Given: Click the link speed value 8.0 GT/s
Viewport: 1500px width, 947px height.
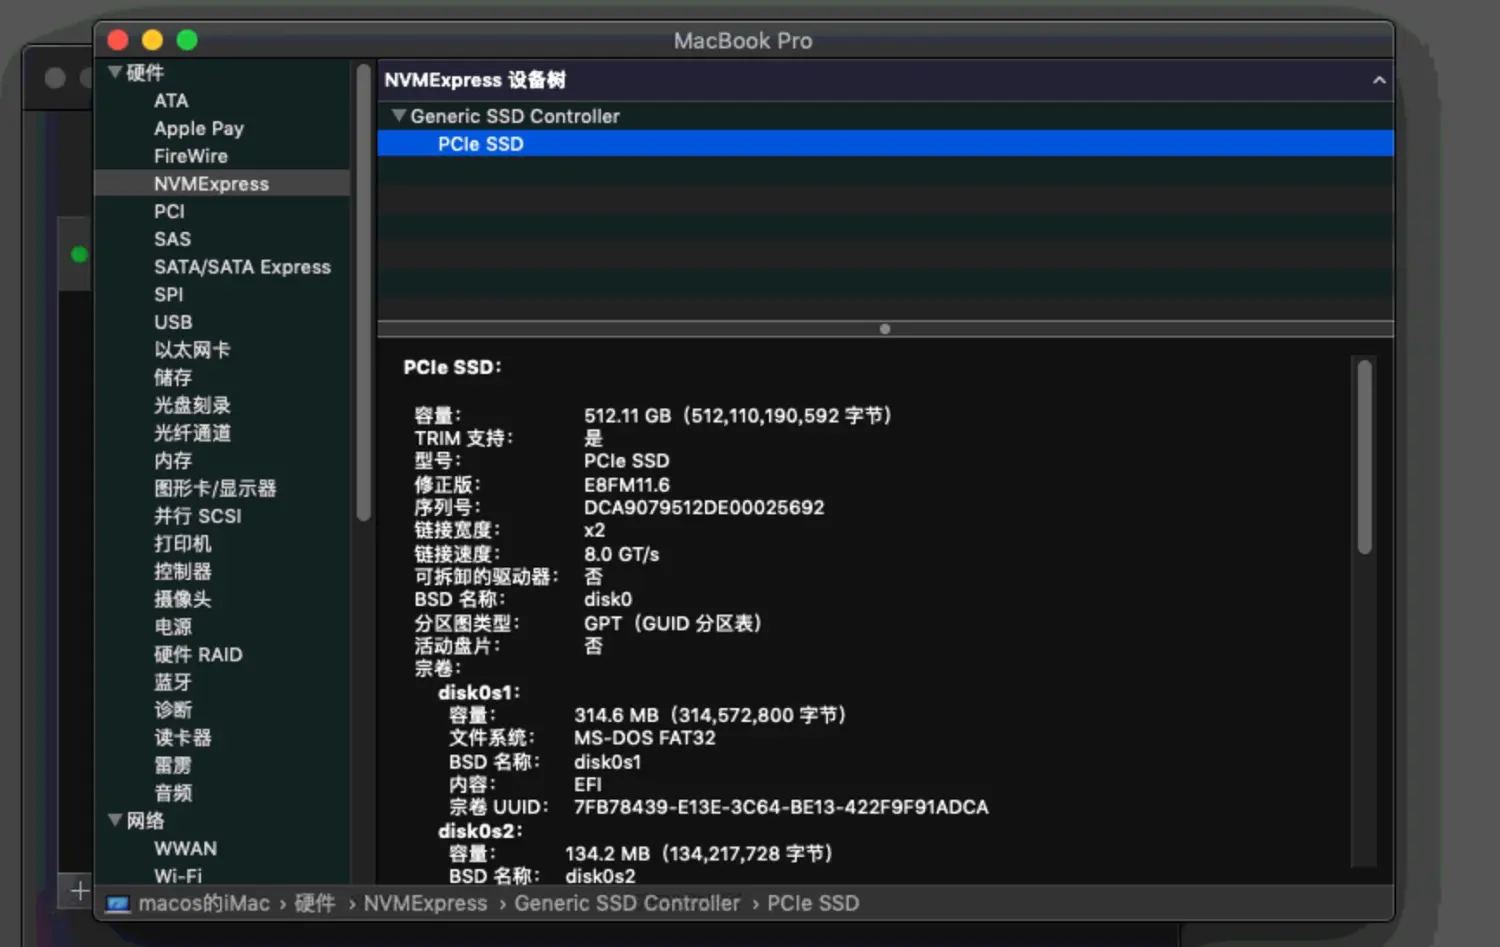Looking at the screenshot, I should coord(621,554).
